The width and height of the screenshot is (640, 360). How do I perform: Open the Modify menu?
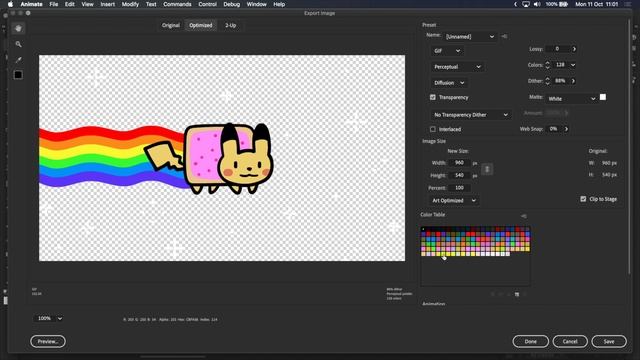point(130,4)
